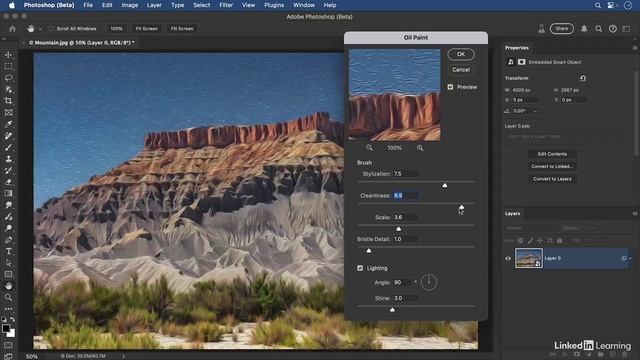Select the Eyedropper tool

tap(9, 124)
